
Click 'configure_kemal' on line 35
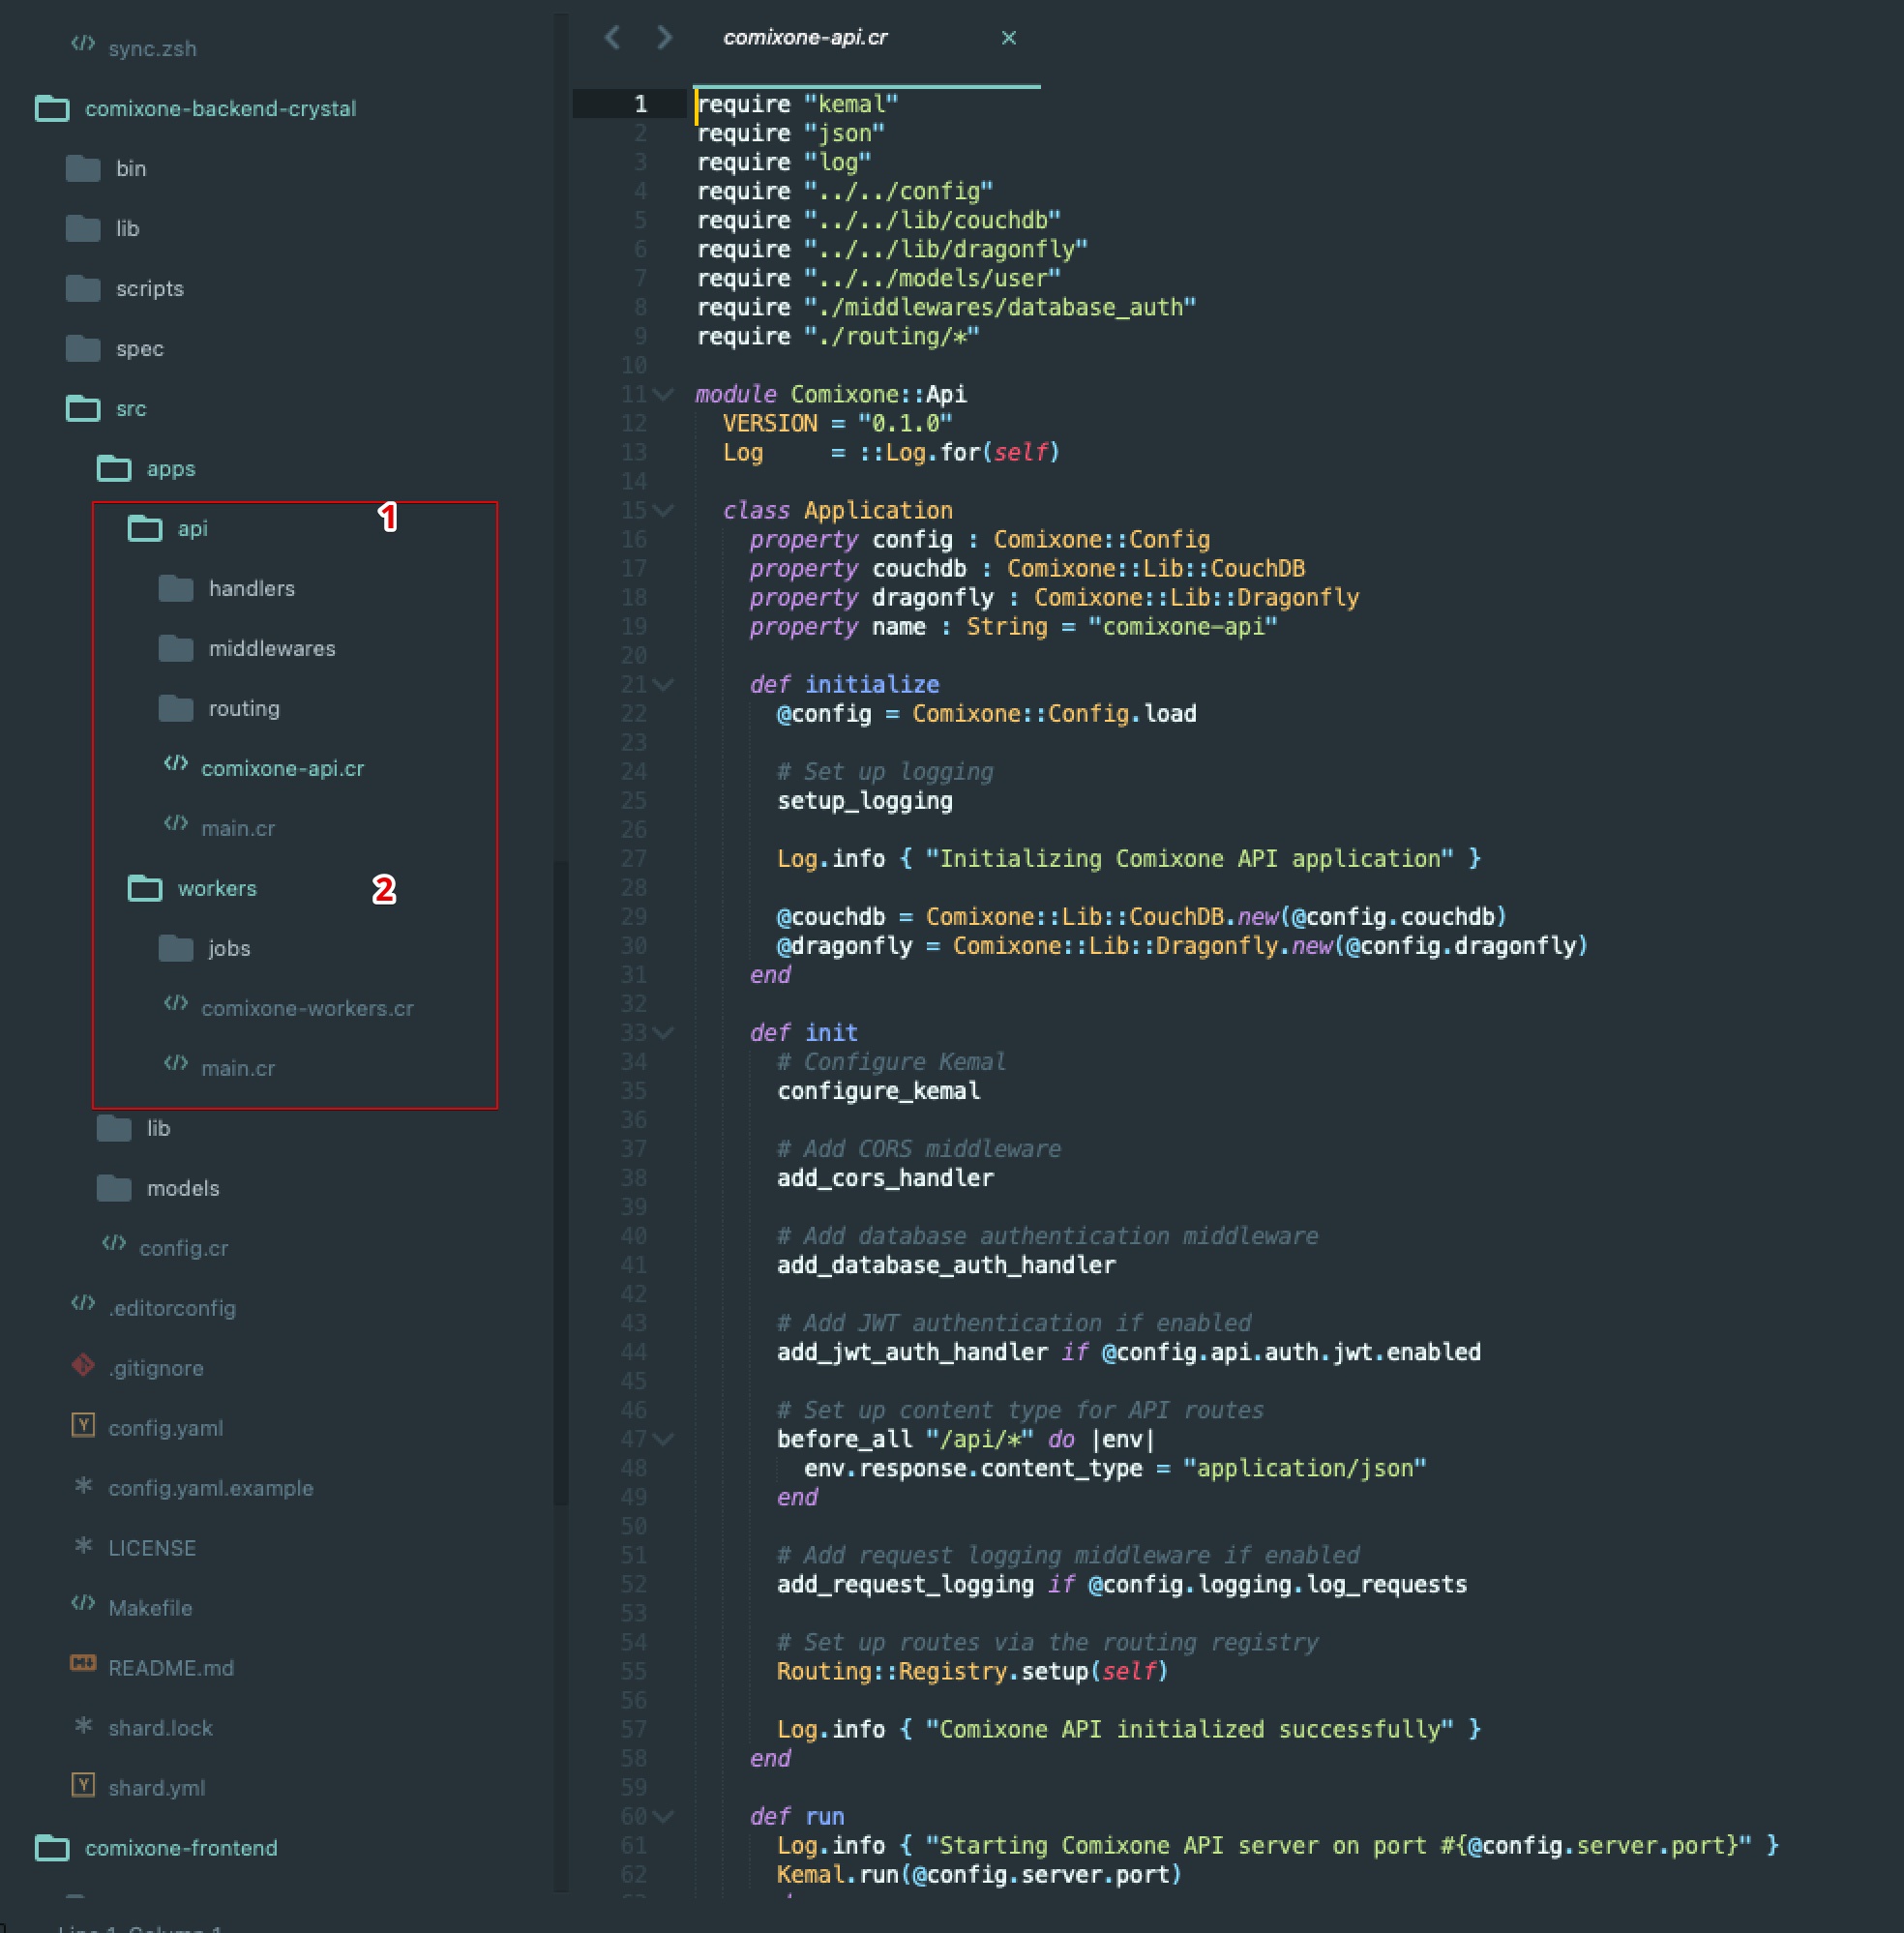[x=879, y=1091]
